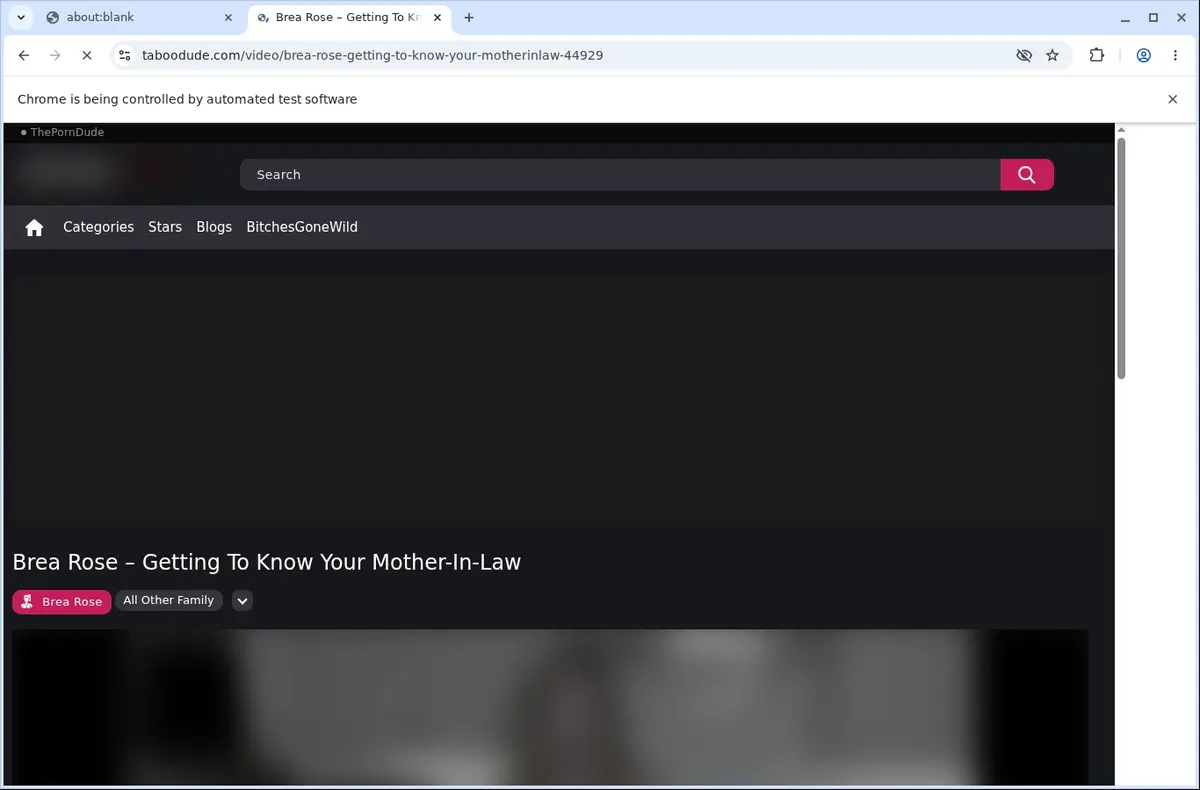Close the Brea Rose tab
Screen dimensions: 1200x790
click(x=437, y=17)
